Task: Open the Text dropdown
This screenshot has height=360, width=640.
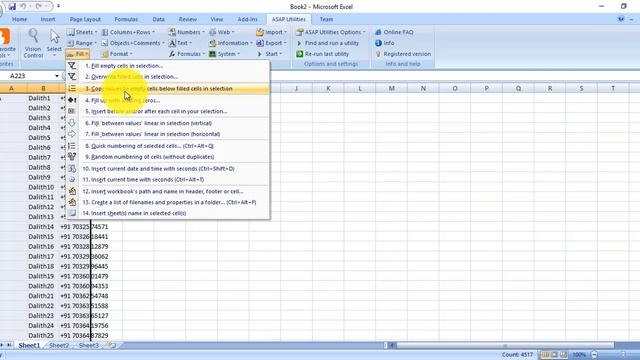Action: pyautogui.click(x=180, y=43)
